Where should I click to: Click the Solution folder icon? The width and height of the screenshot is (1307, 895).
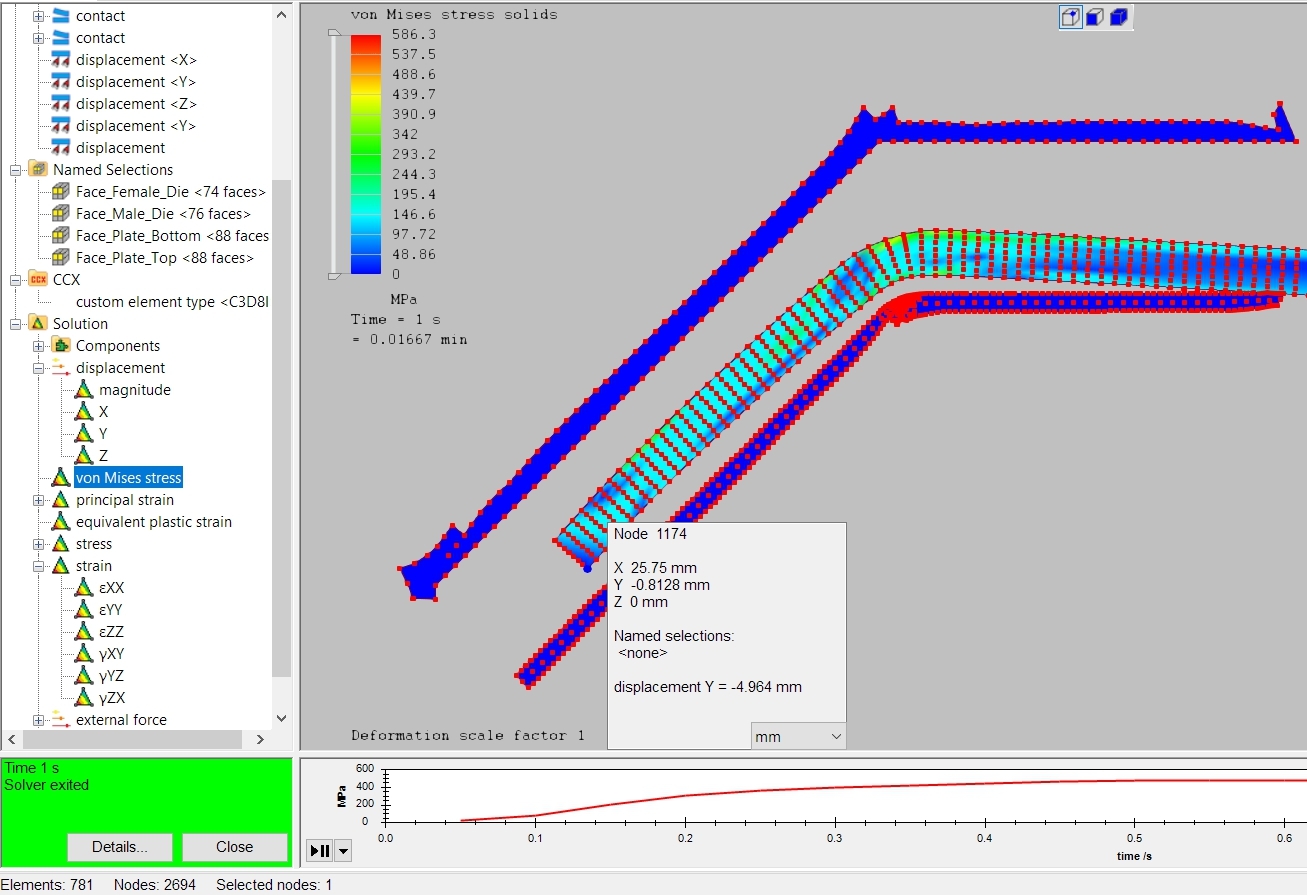point(38,324)
